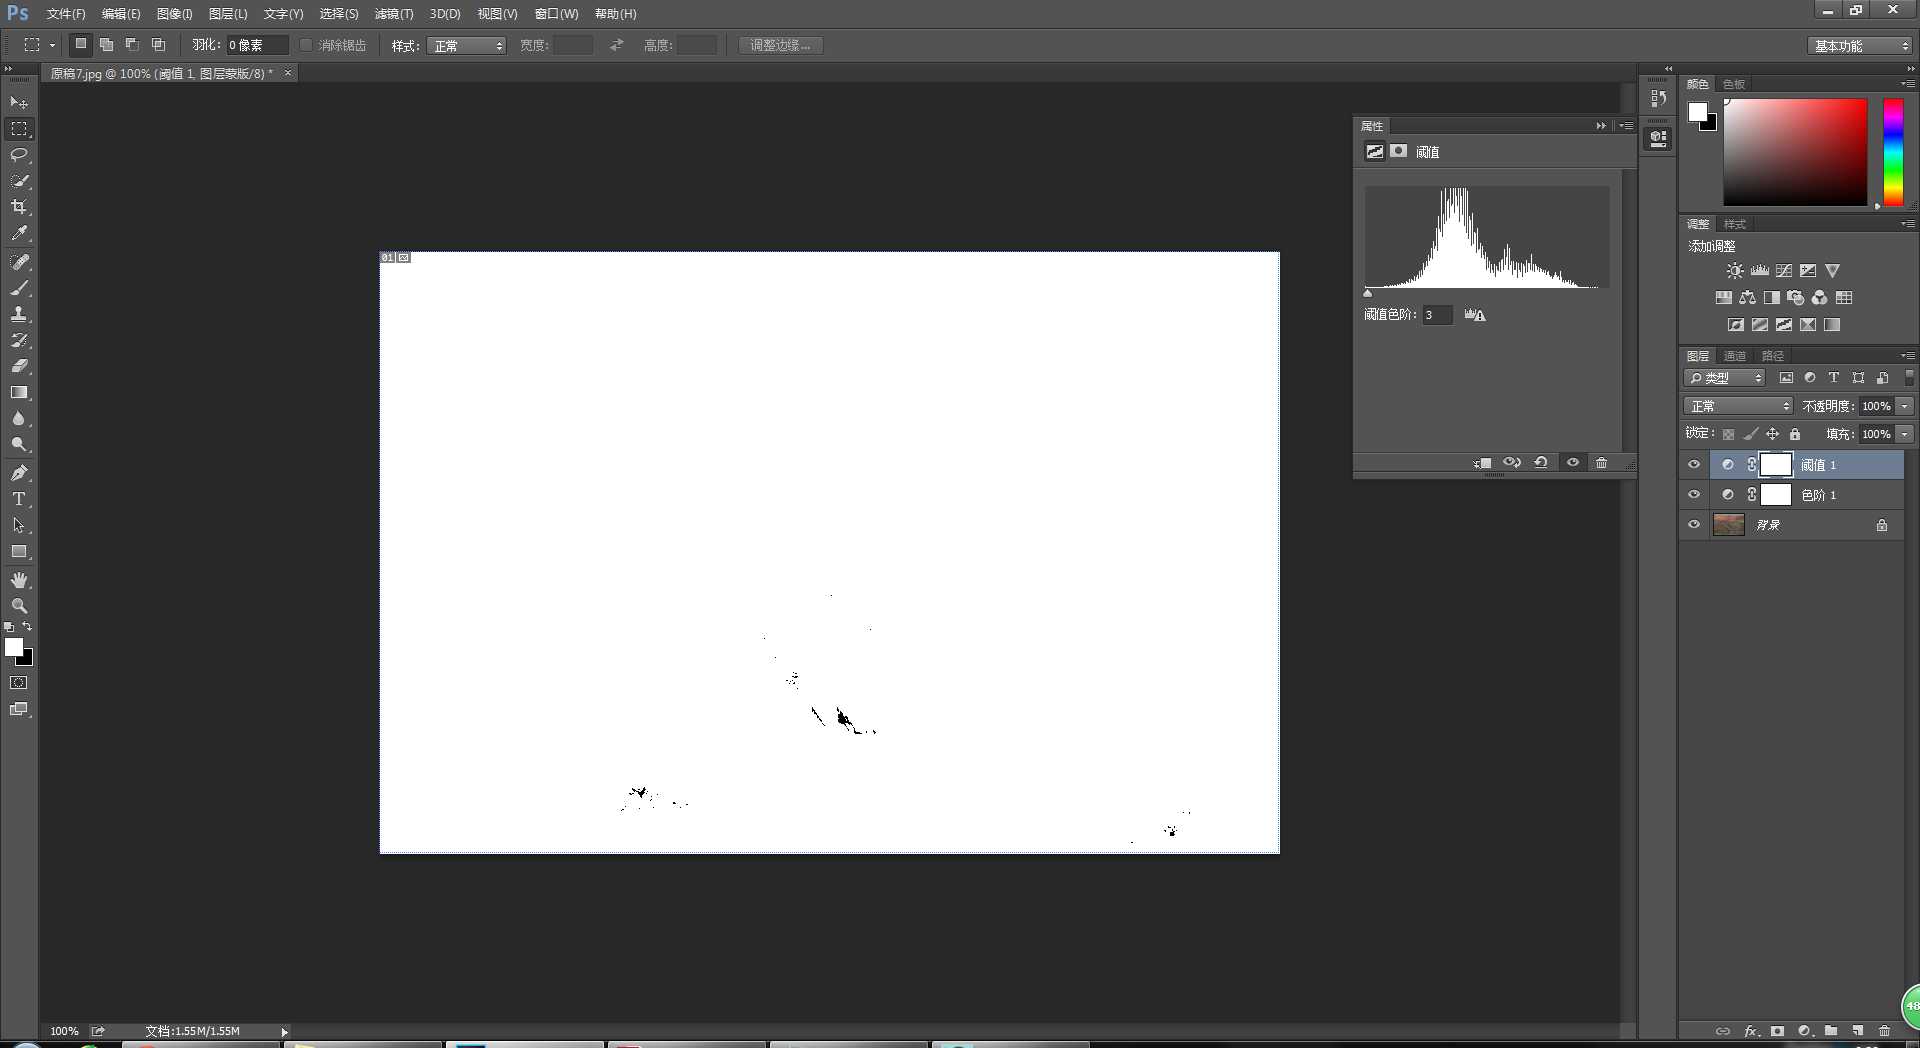The height and width of the screenshot is (1048, 1920).
Task: Select the Dodge tool
Action: 19,444
